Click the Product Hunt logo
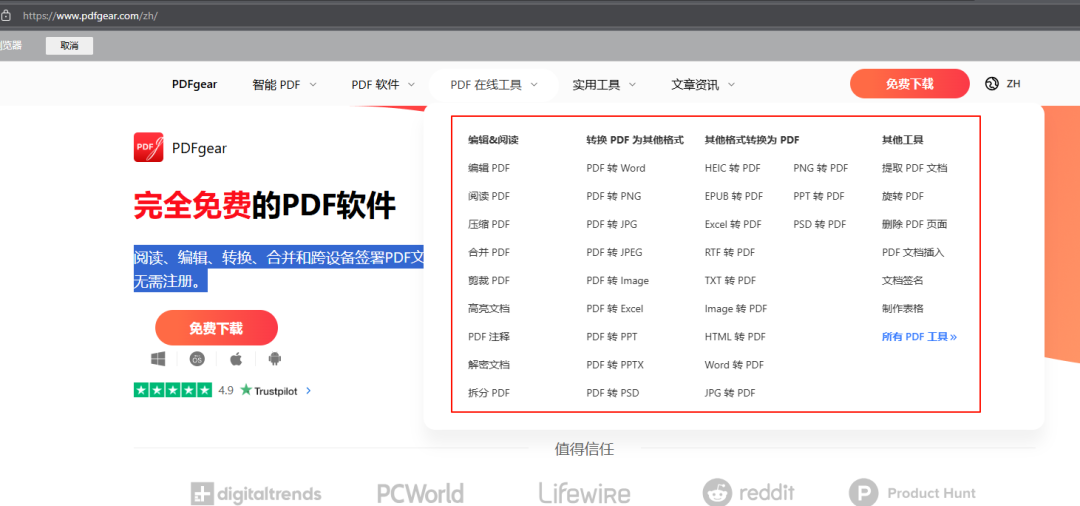1080x506 pixels. tap(912, 493)
